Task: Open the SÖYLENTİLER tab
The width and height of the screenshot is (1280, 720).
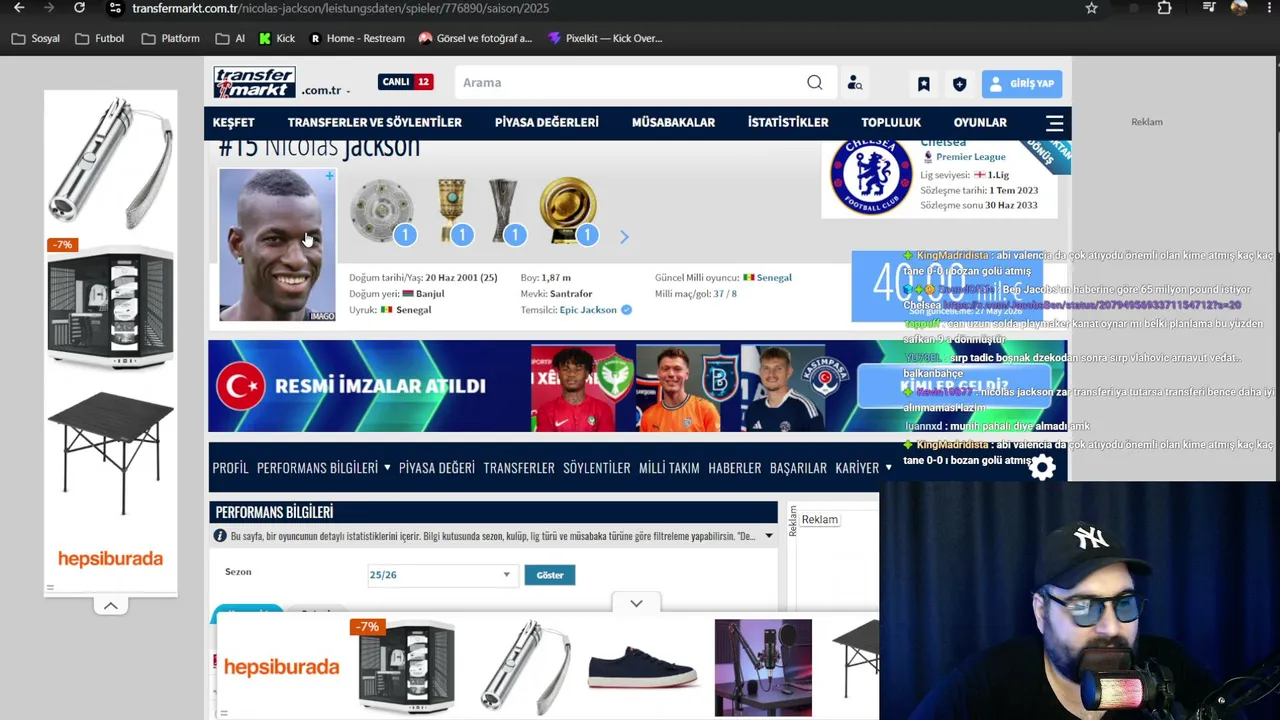Action: pyautogui.click(x=597, y=468)
